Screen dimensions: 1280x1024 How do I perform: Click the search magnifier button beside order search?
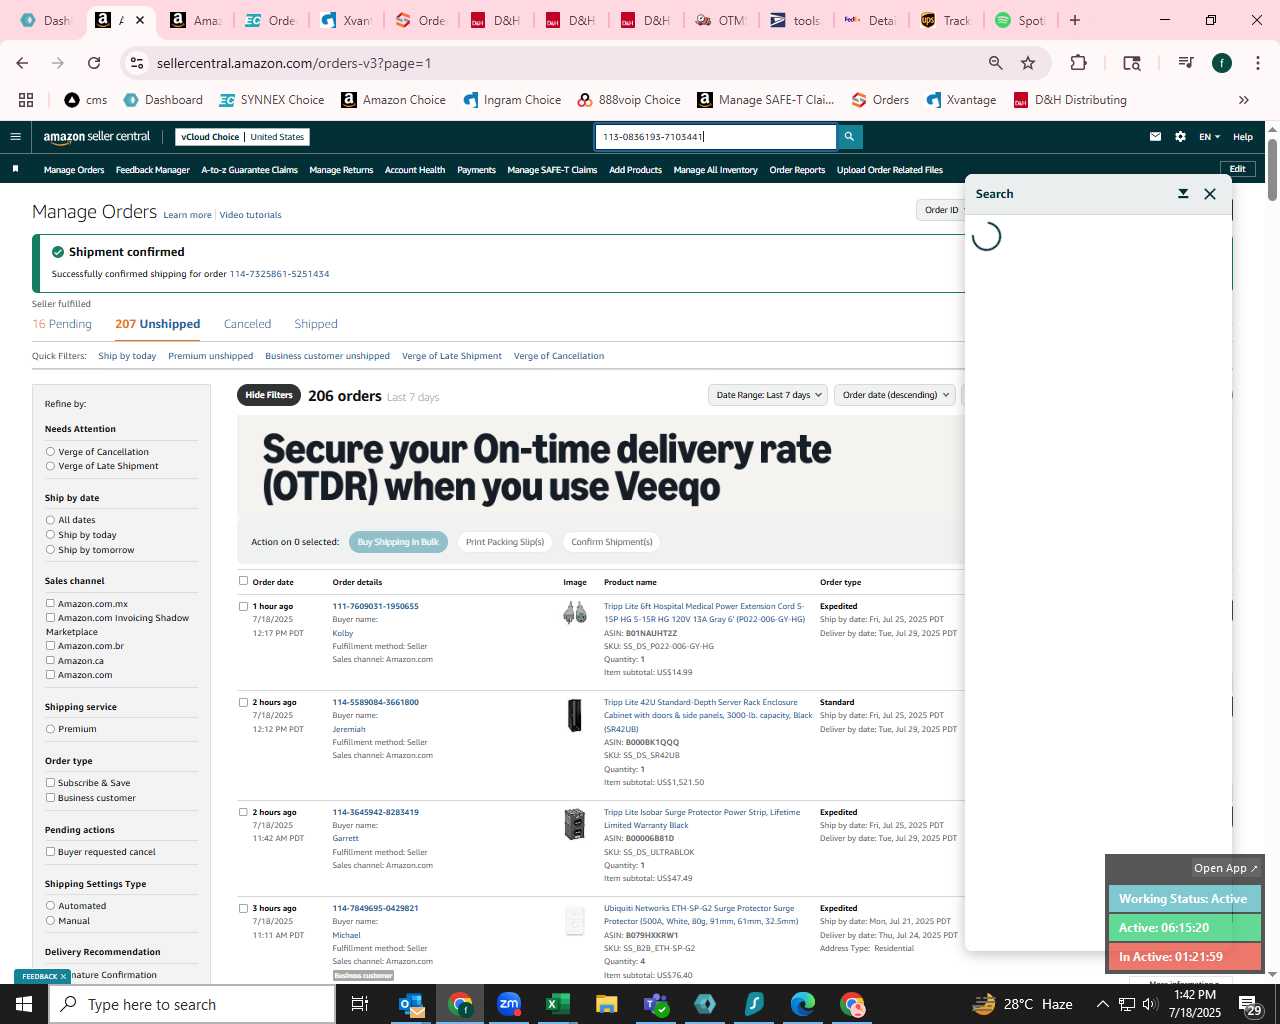click(849, 137)
